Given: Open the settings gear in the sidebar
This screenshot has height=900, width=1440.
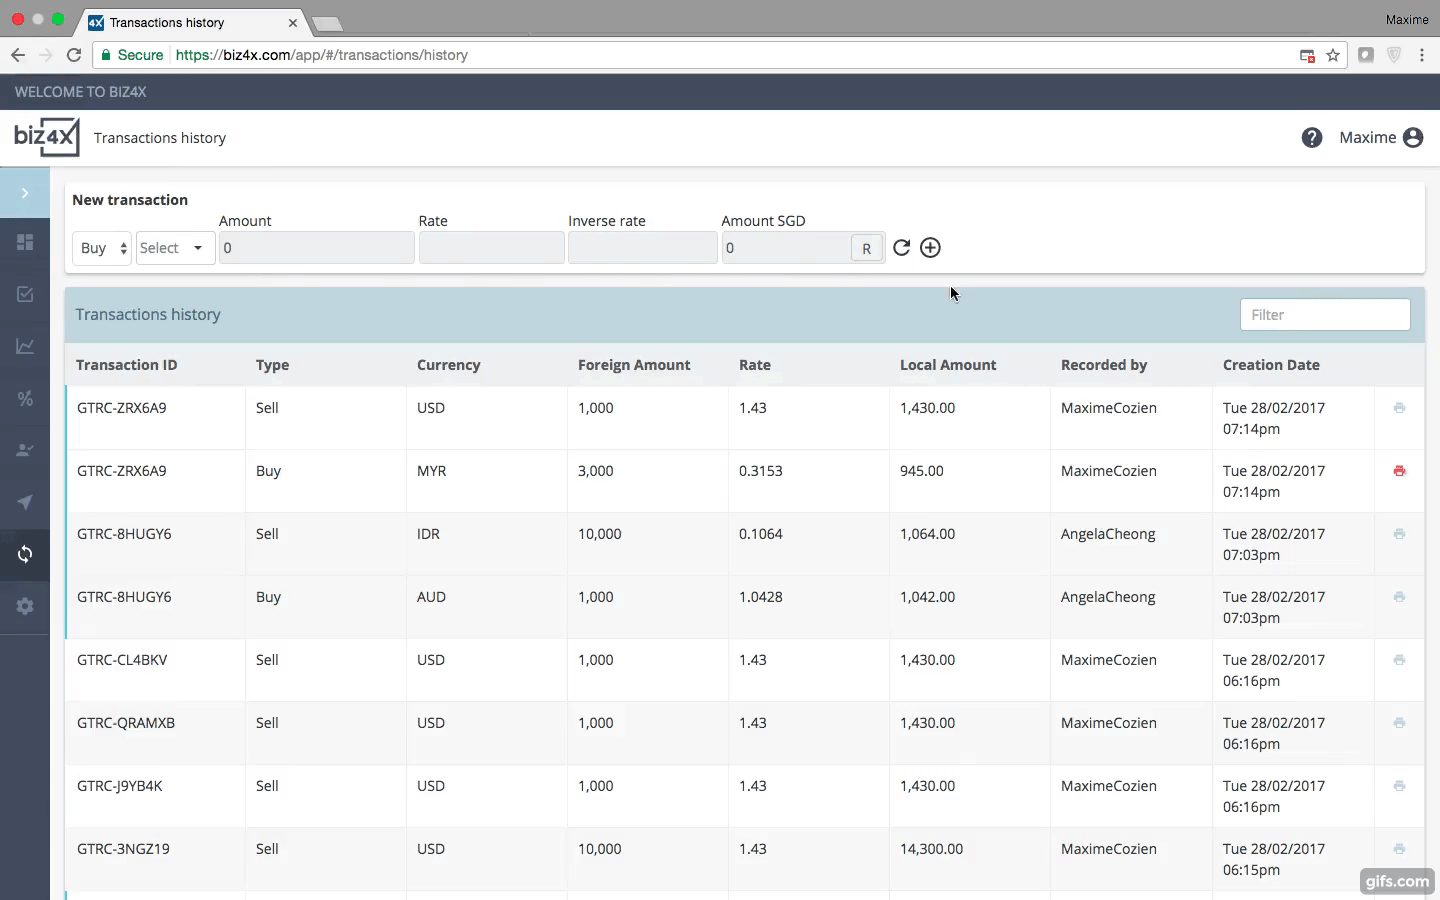Looking at the screenshot, I should pos(25,607).
